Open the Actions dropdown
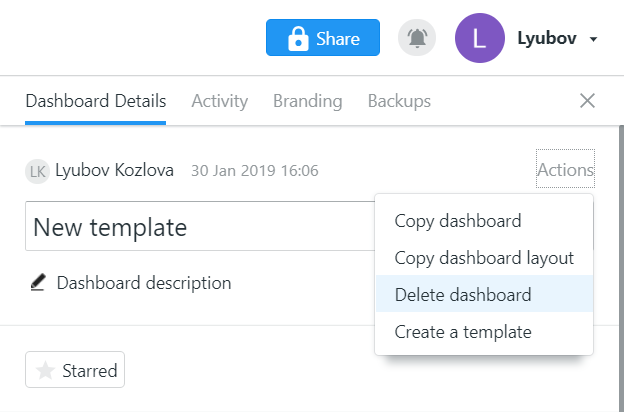This screenshot has width=624, height=412. click(x=565, y=169)
